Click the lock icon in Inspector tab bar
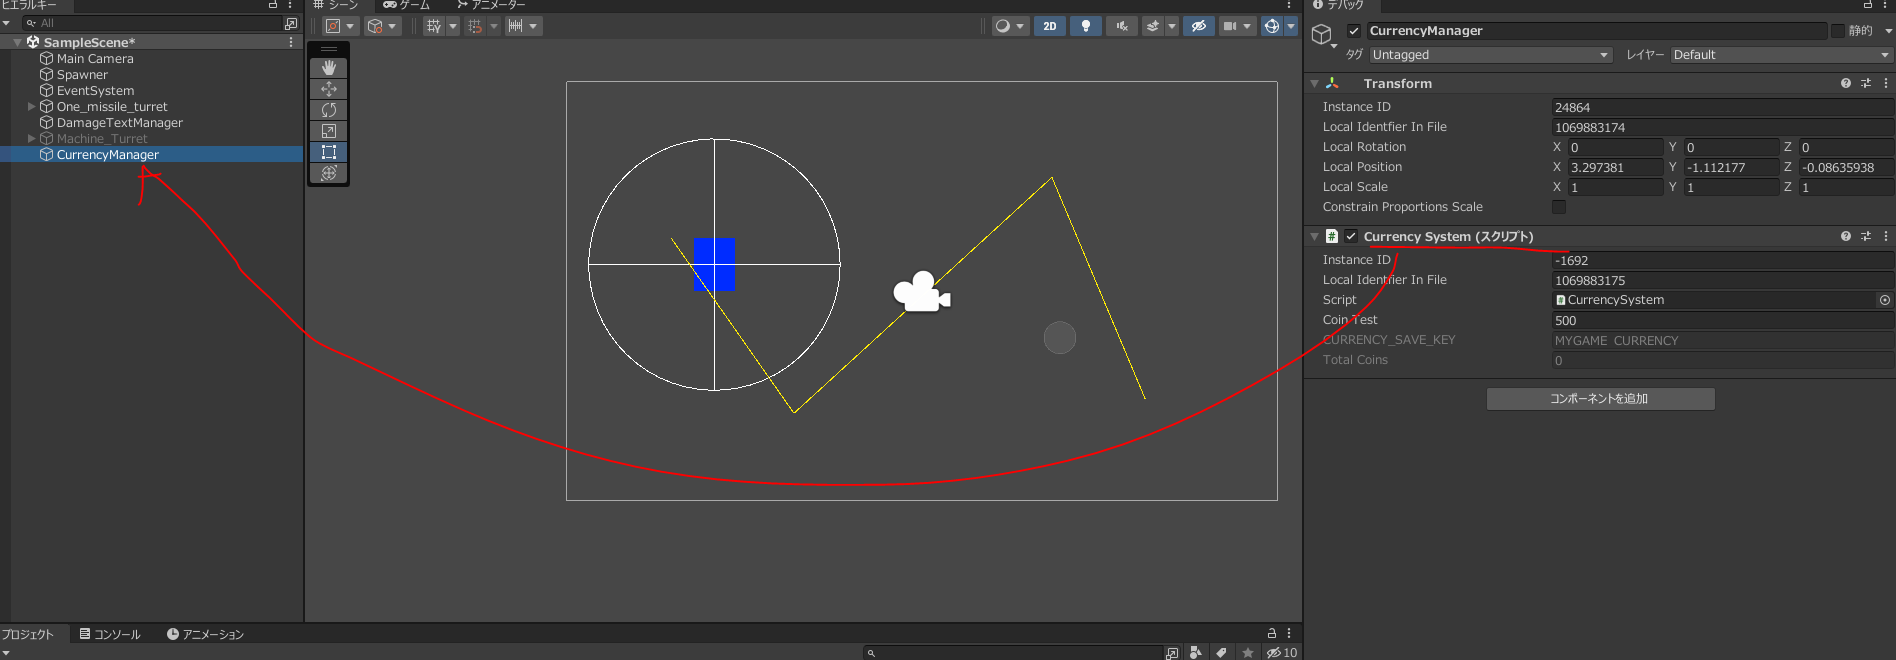 [1867, 5]
